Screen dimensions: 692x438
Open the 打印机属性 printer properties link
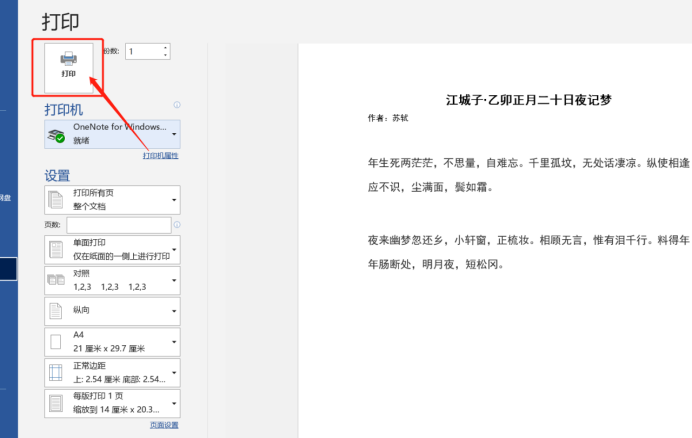(x=161, y=155)
